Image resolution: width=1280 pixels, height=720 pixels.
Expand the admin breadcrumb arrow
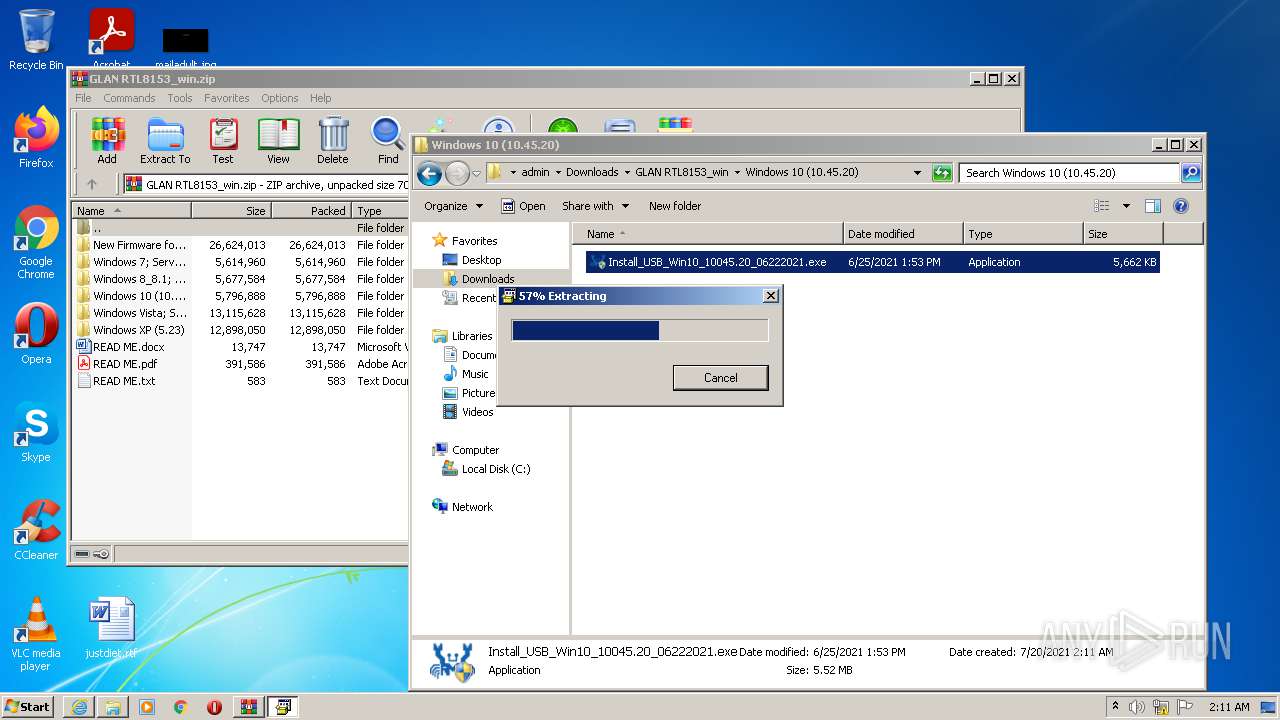coord(558,173)
